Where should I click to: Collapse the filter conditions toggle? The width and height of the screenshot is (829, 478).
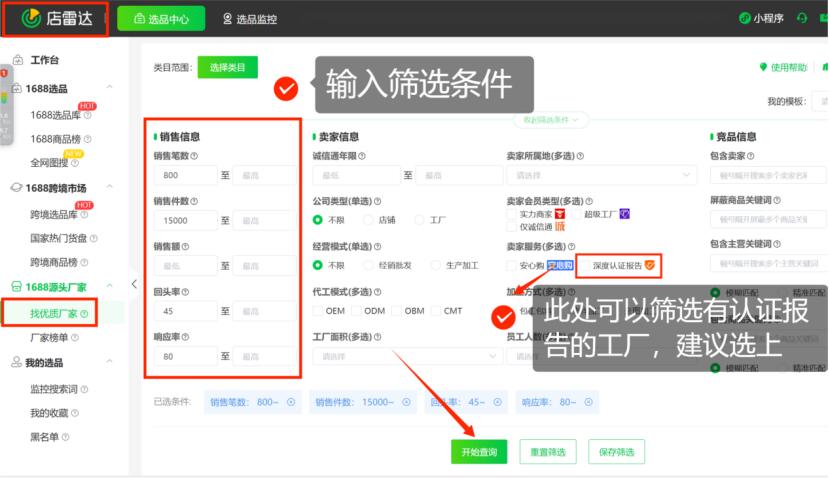click(x=550, y=120)
